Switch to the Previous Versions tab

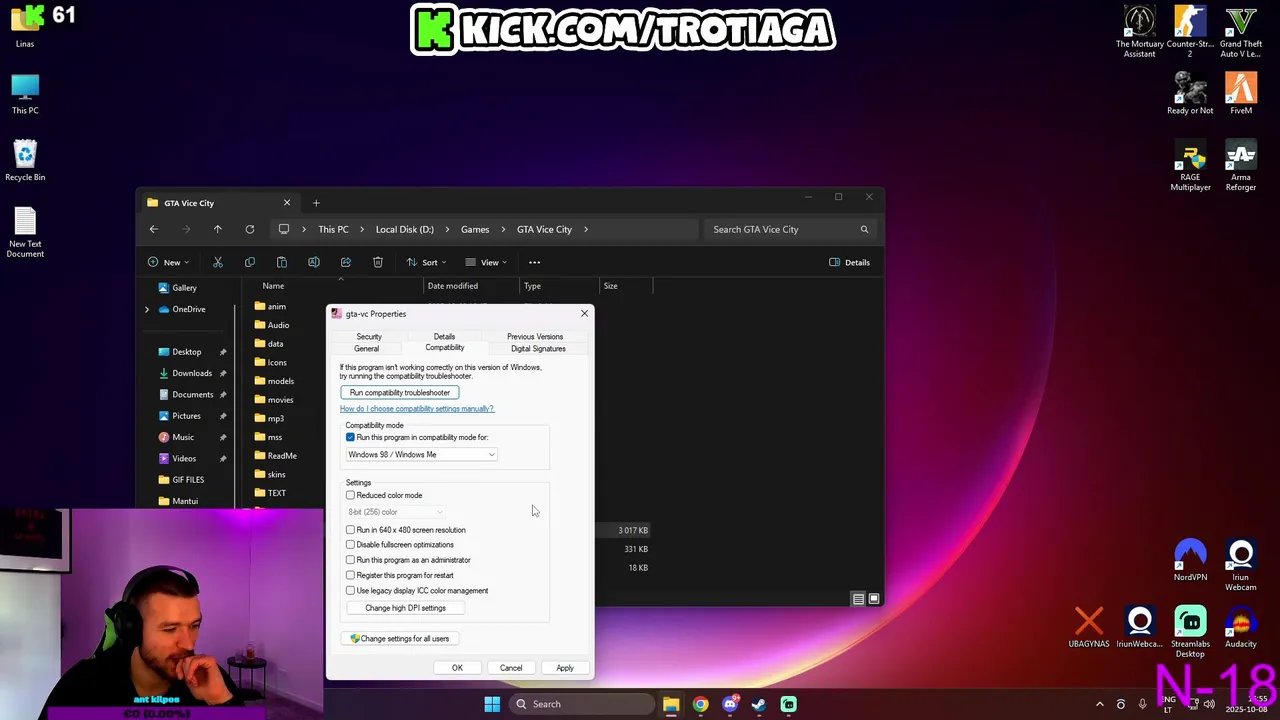pos(535,337)
